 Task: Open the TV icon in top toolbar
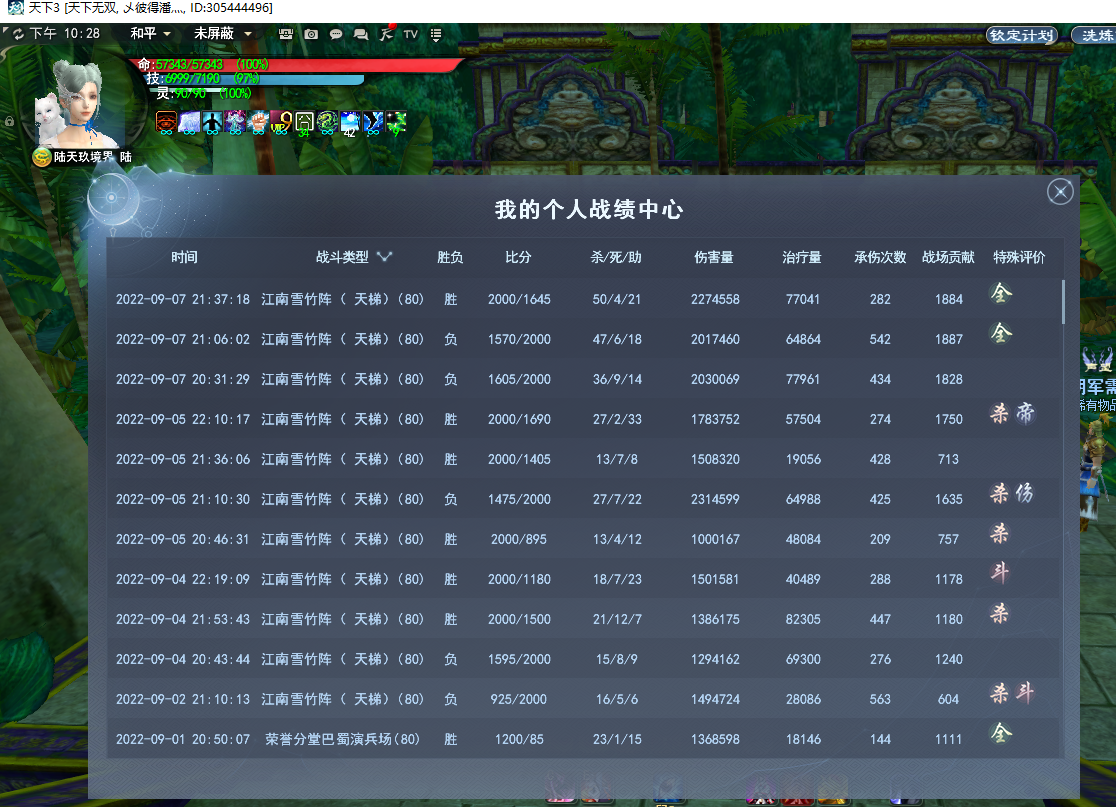tap(411, 33)
